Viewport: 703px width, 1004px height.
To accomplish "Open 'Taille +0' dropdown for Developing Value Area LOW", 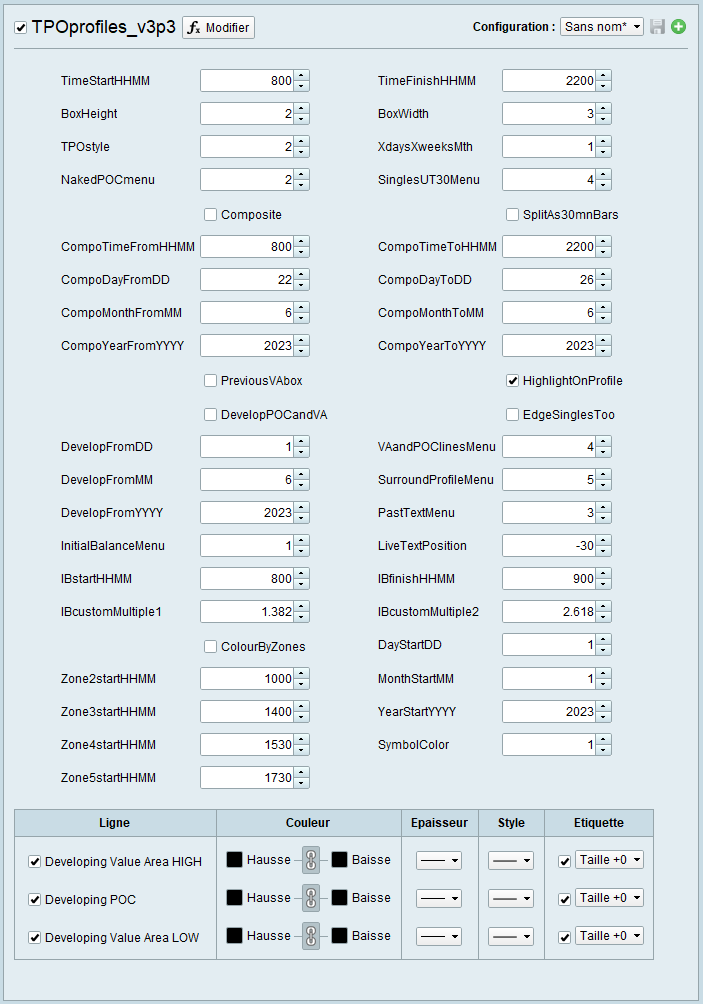I will click(609, 935).
